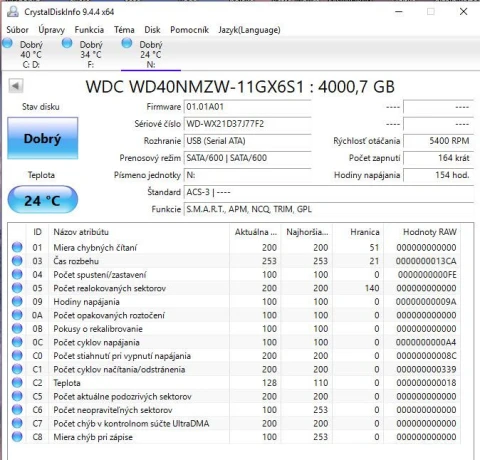Click RAW value 0000000013CA

(x=426, y=261)
